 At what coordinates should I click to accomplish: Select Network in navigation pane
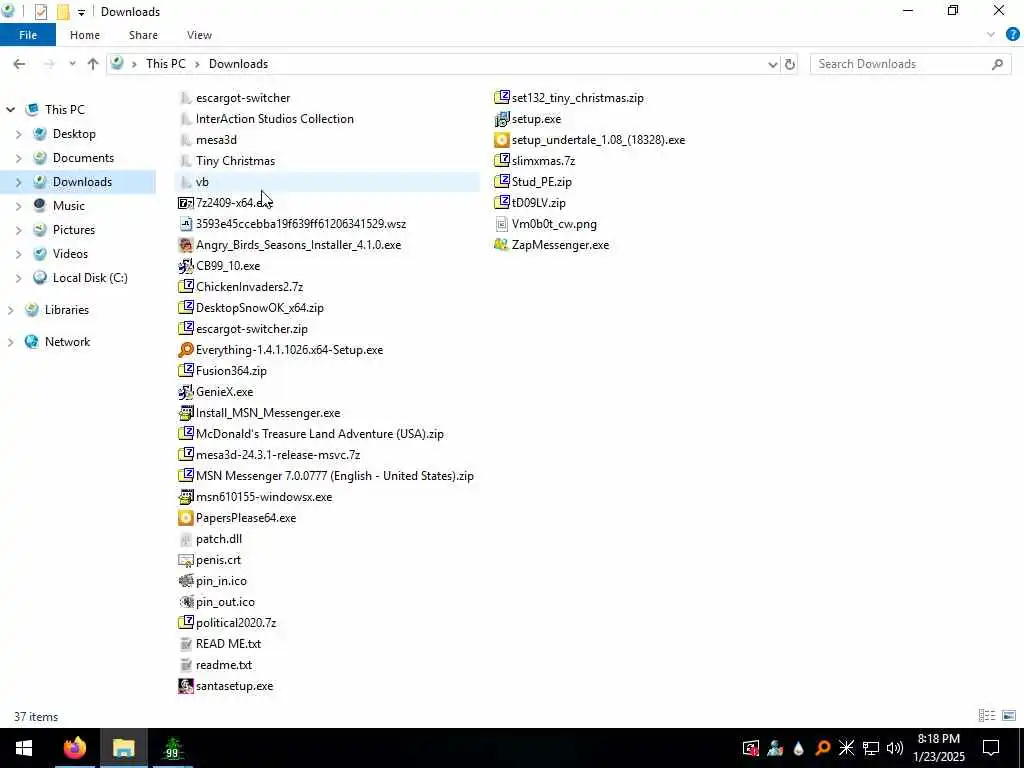pyautogui.click(x=67, y=342)
